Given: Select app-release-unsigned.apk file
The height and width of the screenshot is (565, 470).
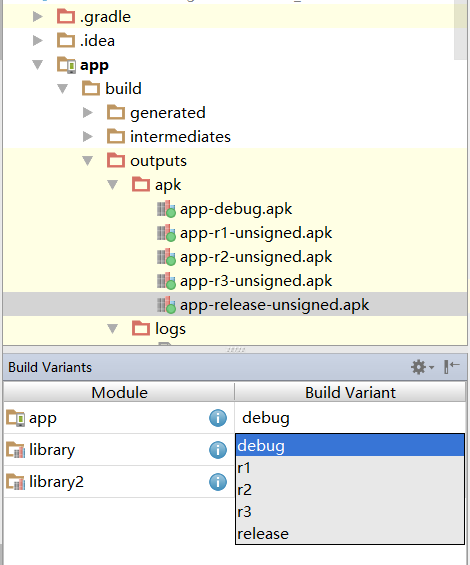Looking at the screenshot, I should 274,305.
